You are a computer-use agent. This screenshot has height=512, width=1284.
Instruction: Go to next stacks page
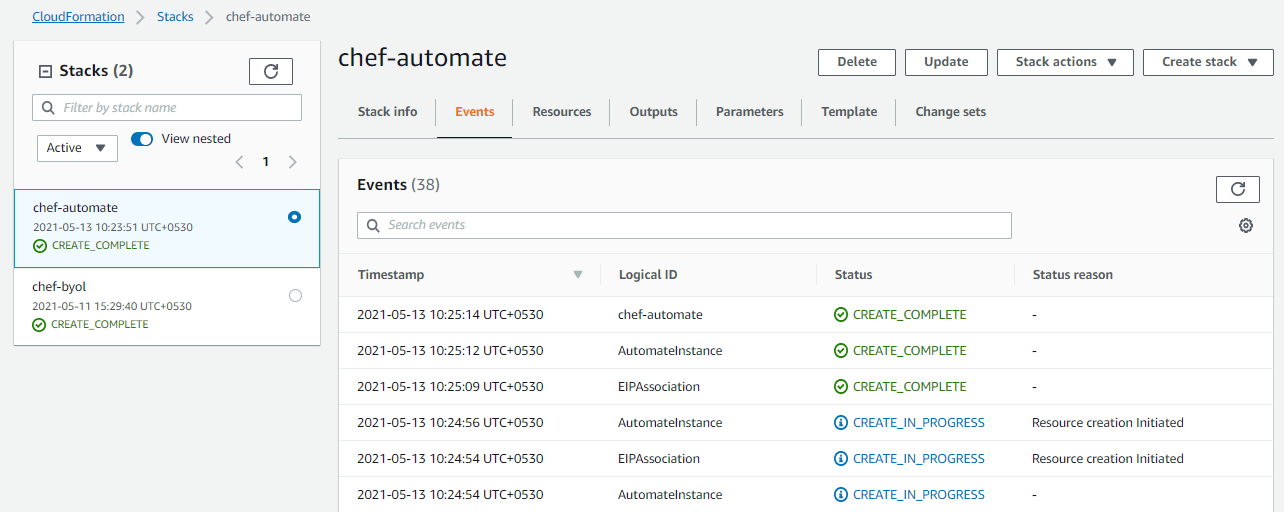coord(292,162)
